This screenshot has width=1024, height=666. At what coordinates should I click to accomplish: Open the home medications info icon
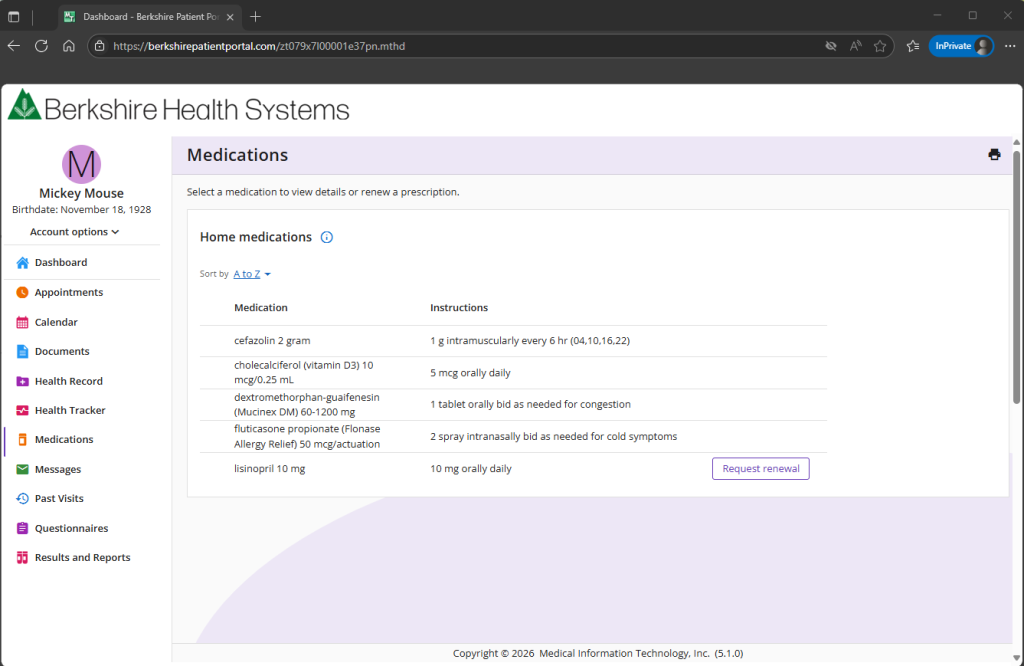(x=326, y=238)
